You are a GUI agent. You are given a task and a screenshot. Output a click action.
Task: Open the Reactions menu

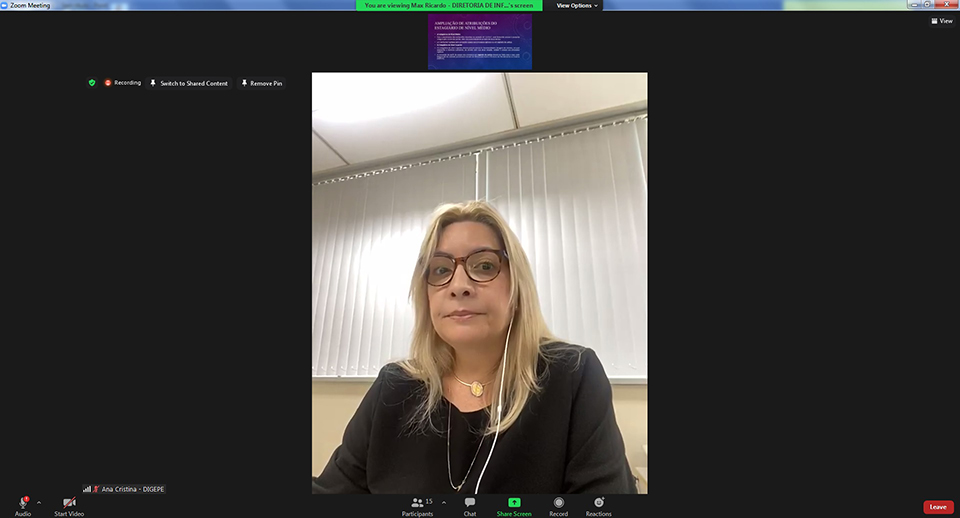tap(598, 502)
